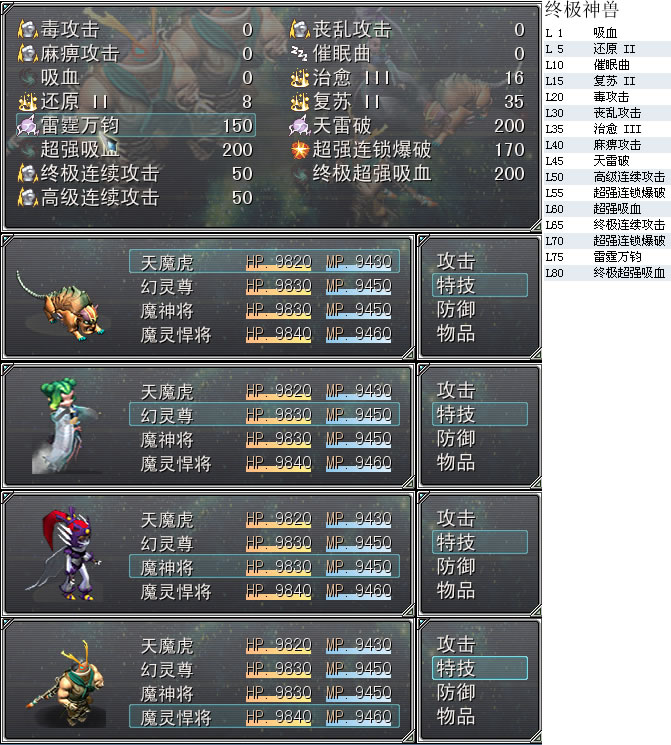
Task: Click the fist icon beside 终极连续攻击
Action: [28, 173]
